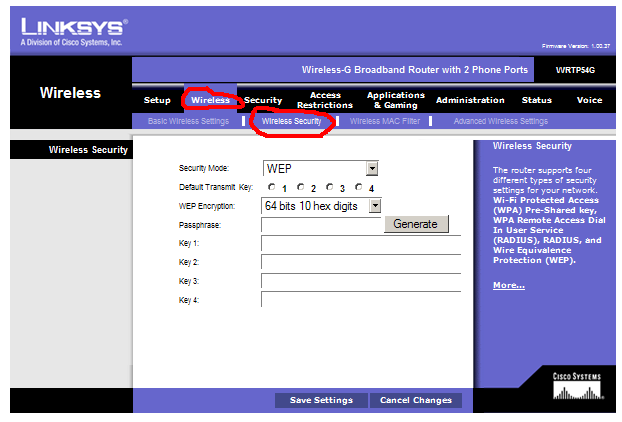The image size is (622, 422).
Task: Go to Basic Wireless Settings
Action: [x=188, y=121]
